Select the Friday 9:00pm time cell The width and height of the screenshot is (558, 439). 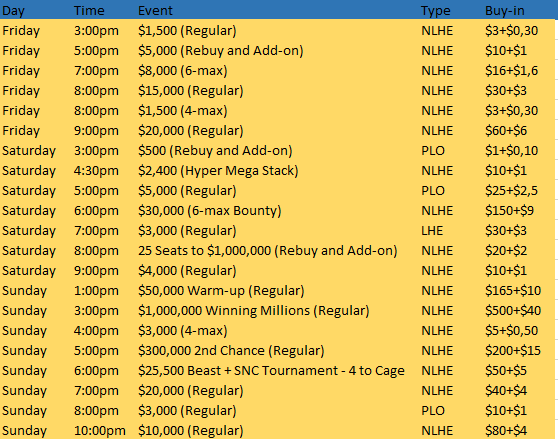tap(96, 131)
